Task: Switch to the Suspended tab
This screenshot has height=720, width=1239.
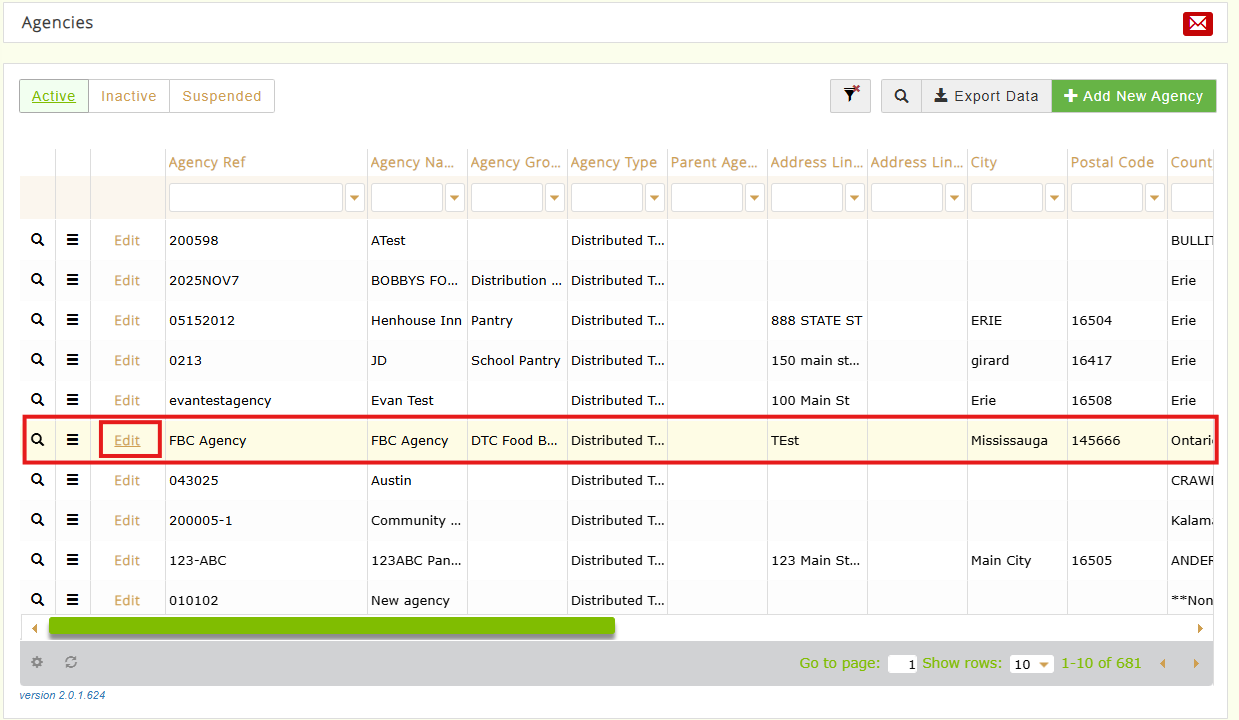Action: click(x=222, y=96)
